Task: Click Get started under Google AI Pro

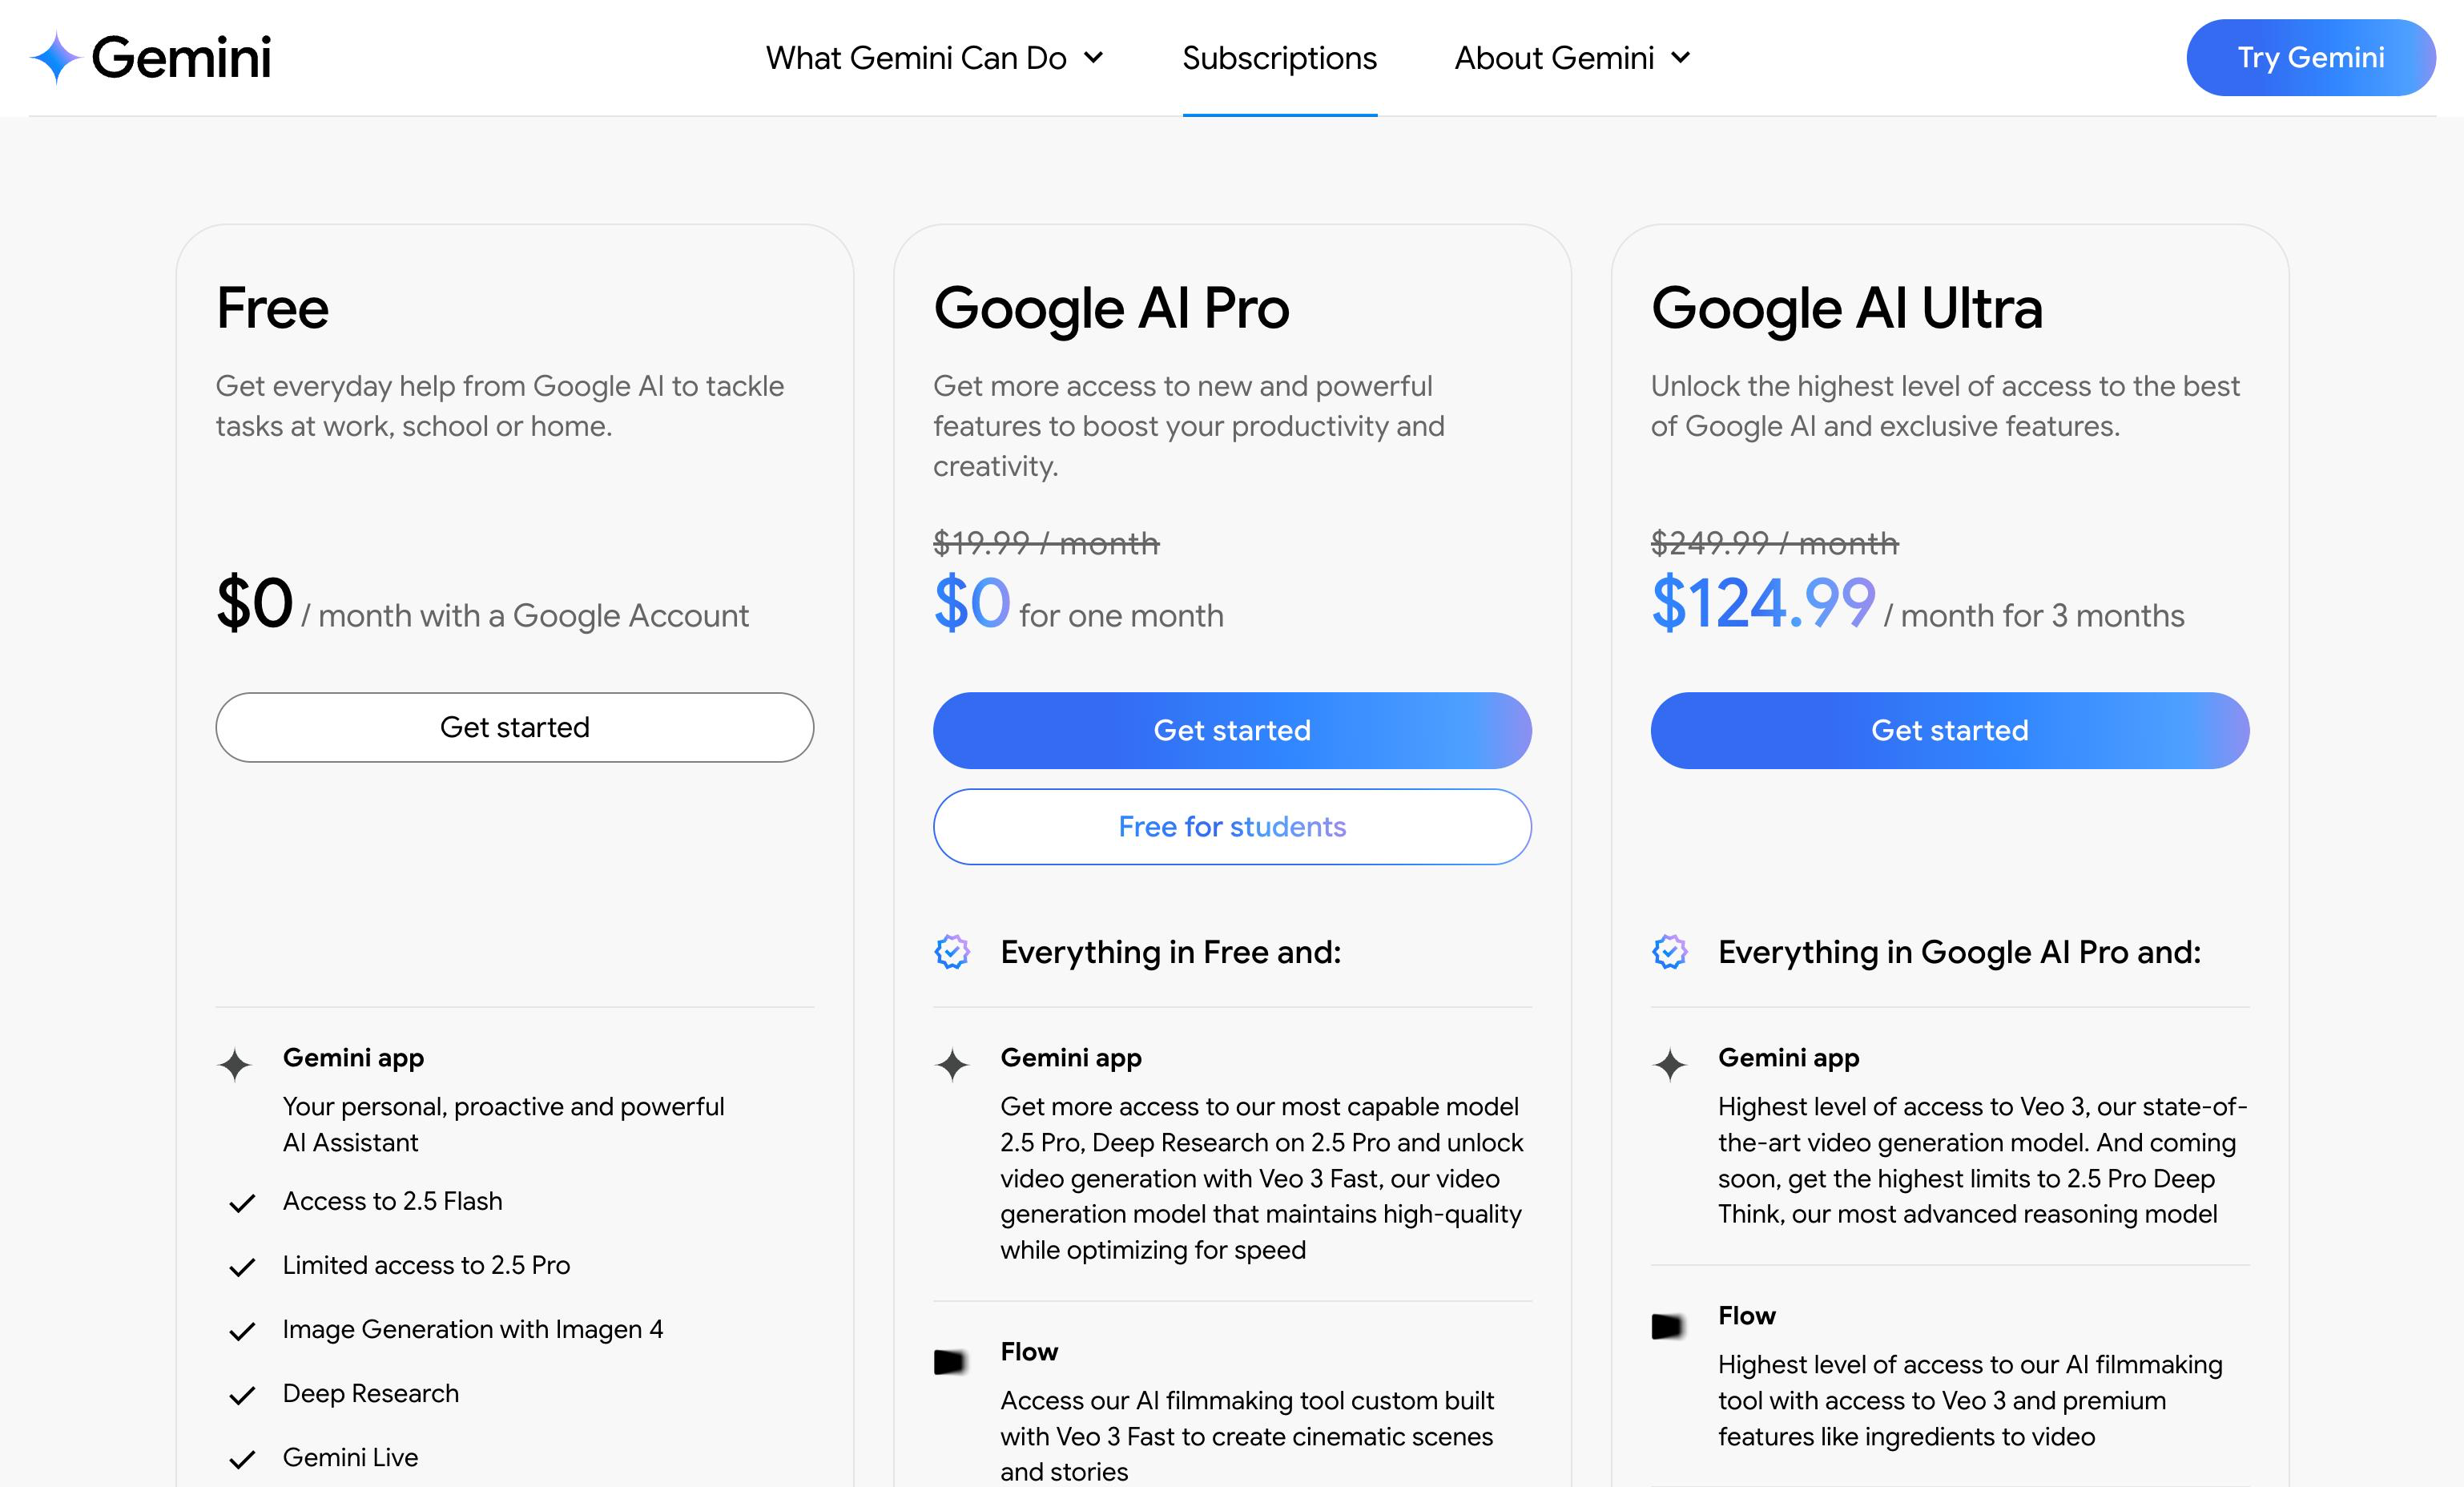Action: point(1232,730)
